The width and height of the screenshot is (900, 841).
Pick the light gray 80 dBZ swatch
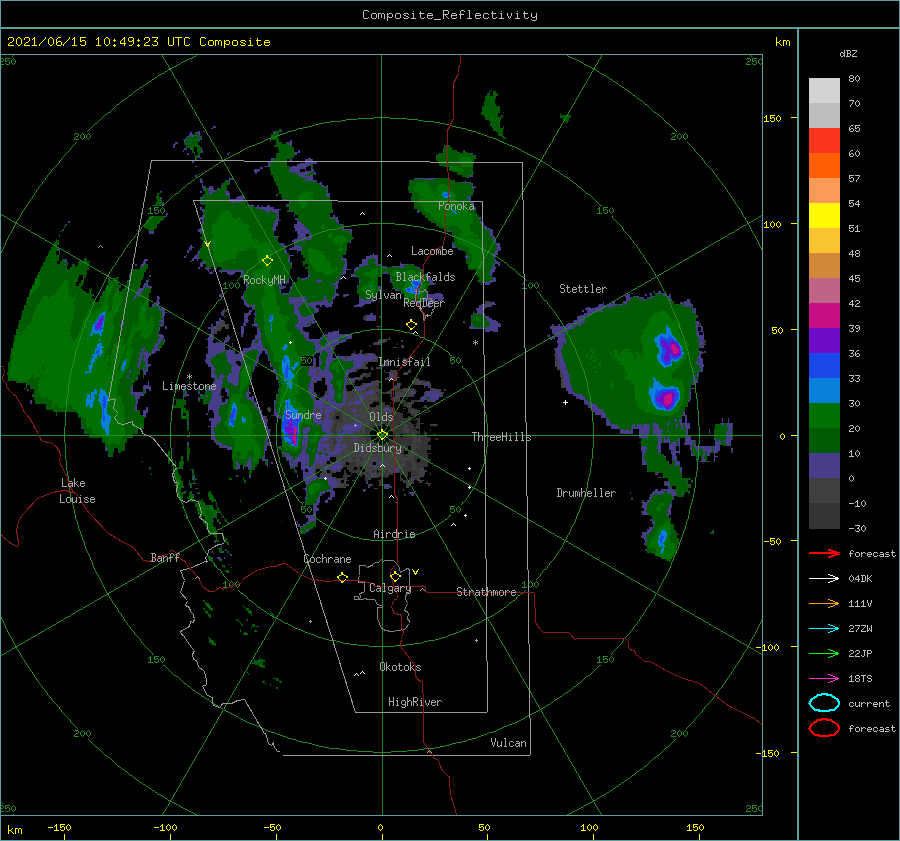click(x=824, y=91)
